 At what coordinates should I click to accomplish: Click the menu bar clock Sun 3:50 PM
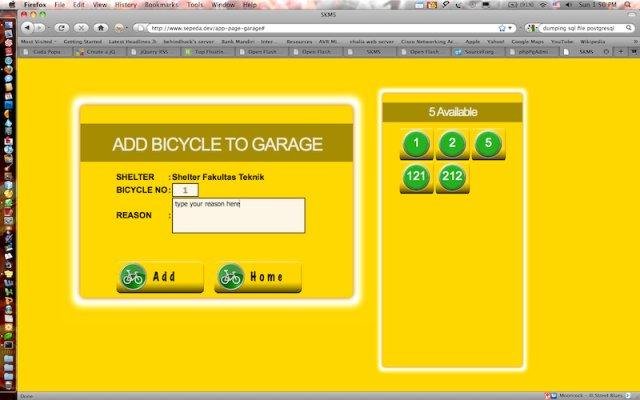pos(597,5)
